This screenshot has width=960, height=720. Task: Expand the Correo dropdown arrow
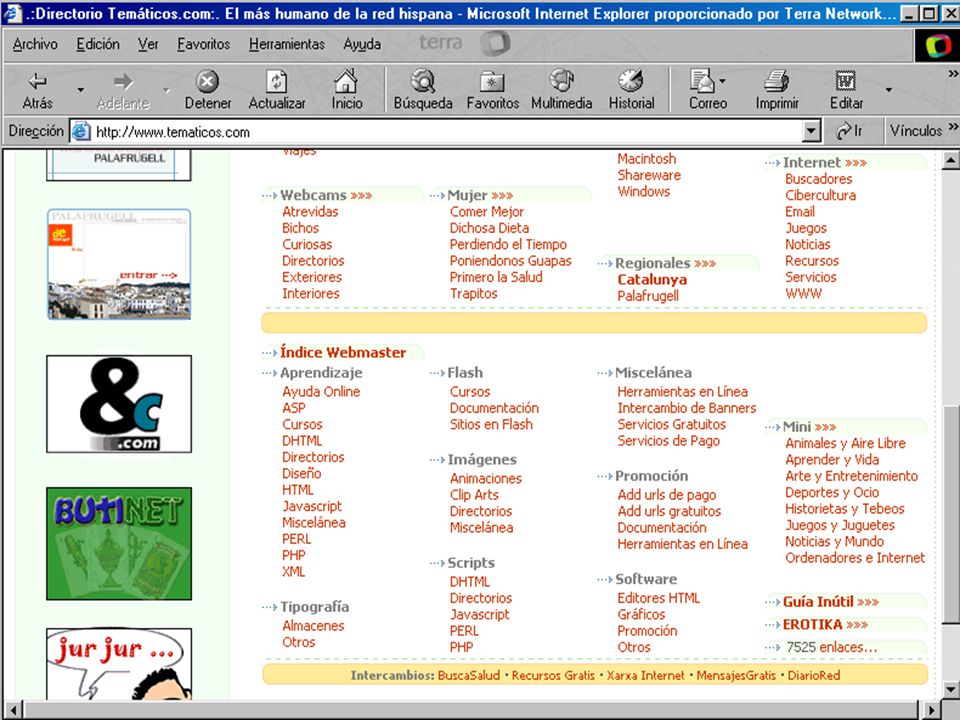(722, 81)
